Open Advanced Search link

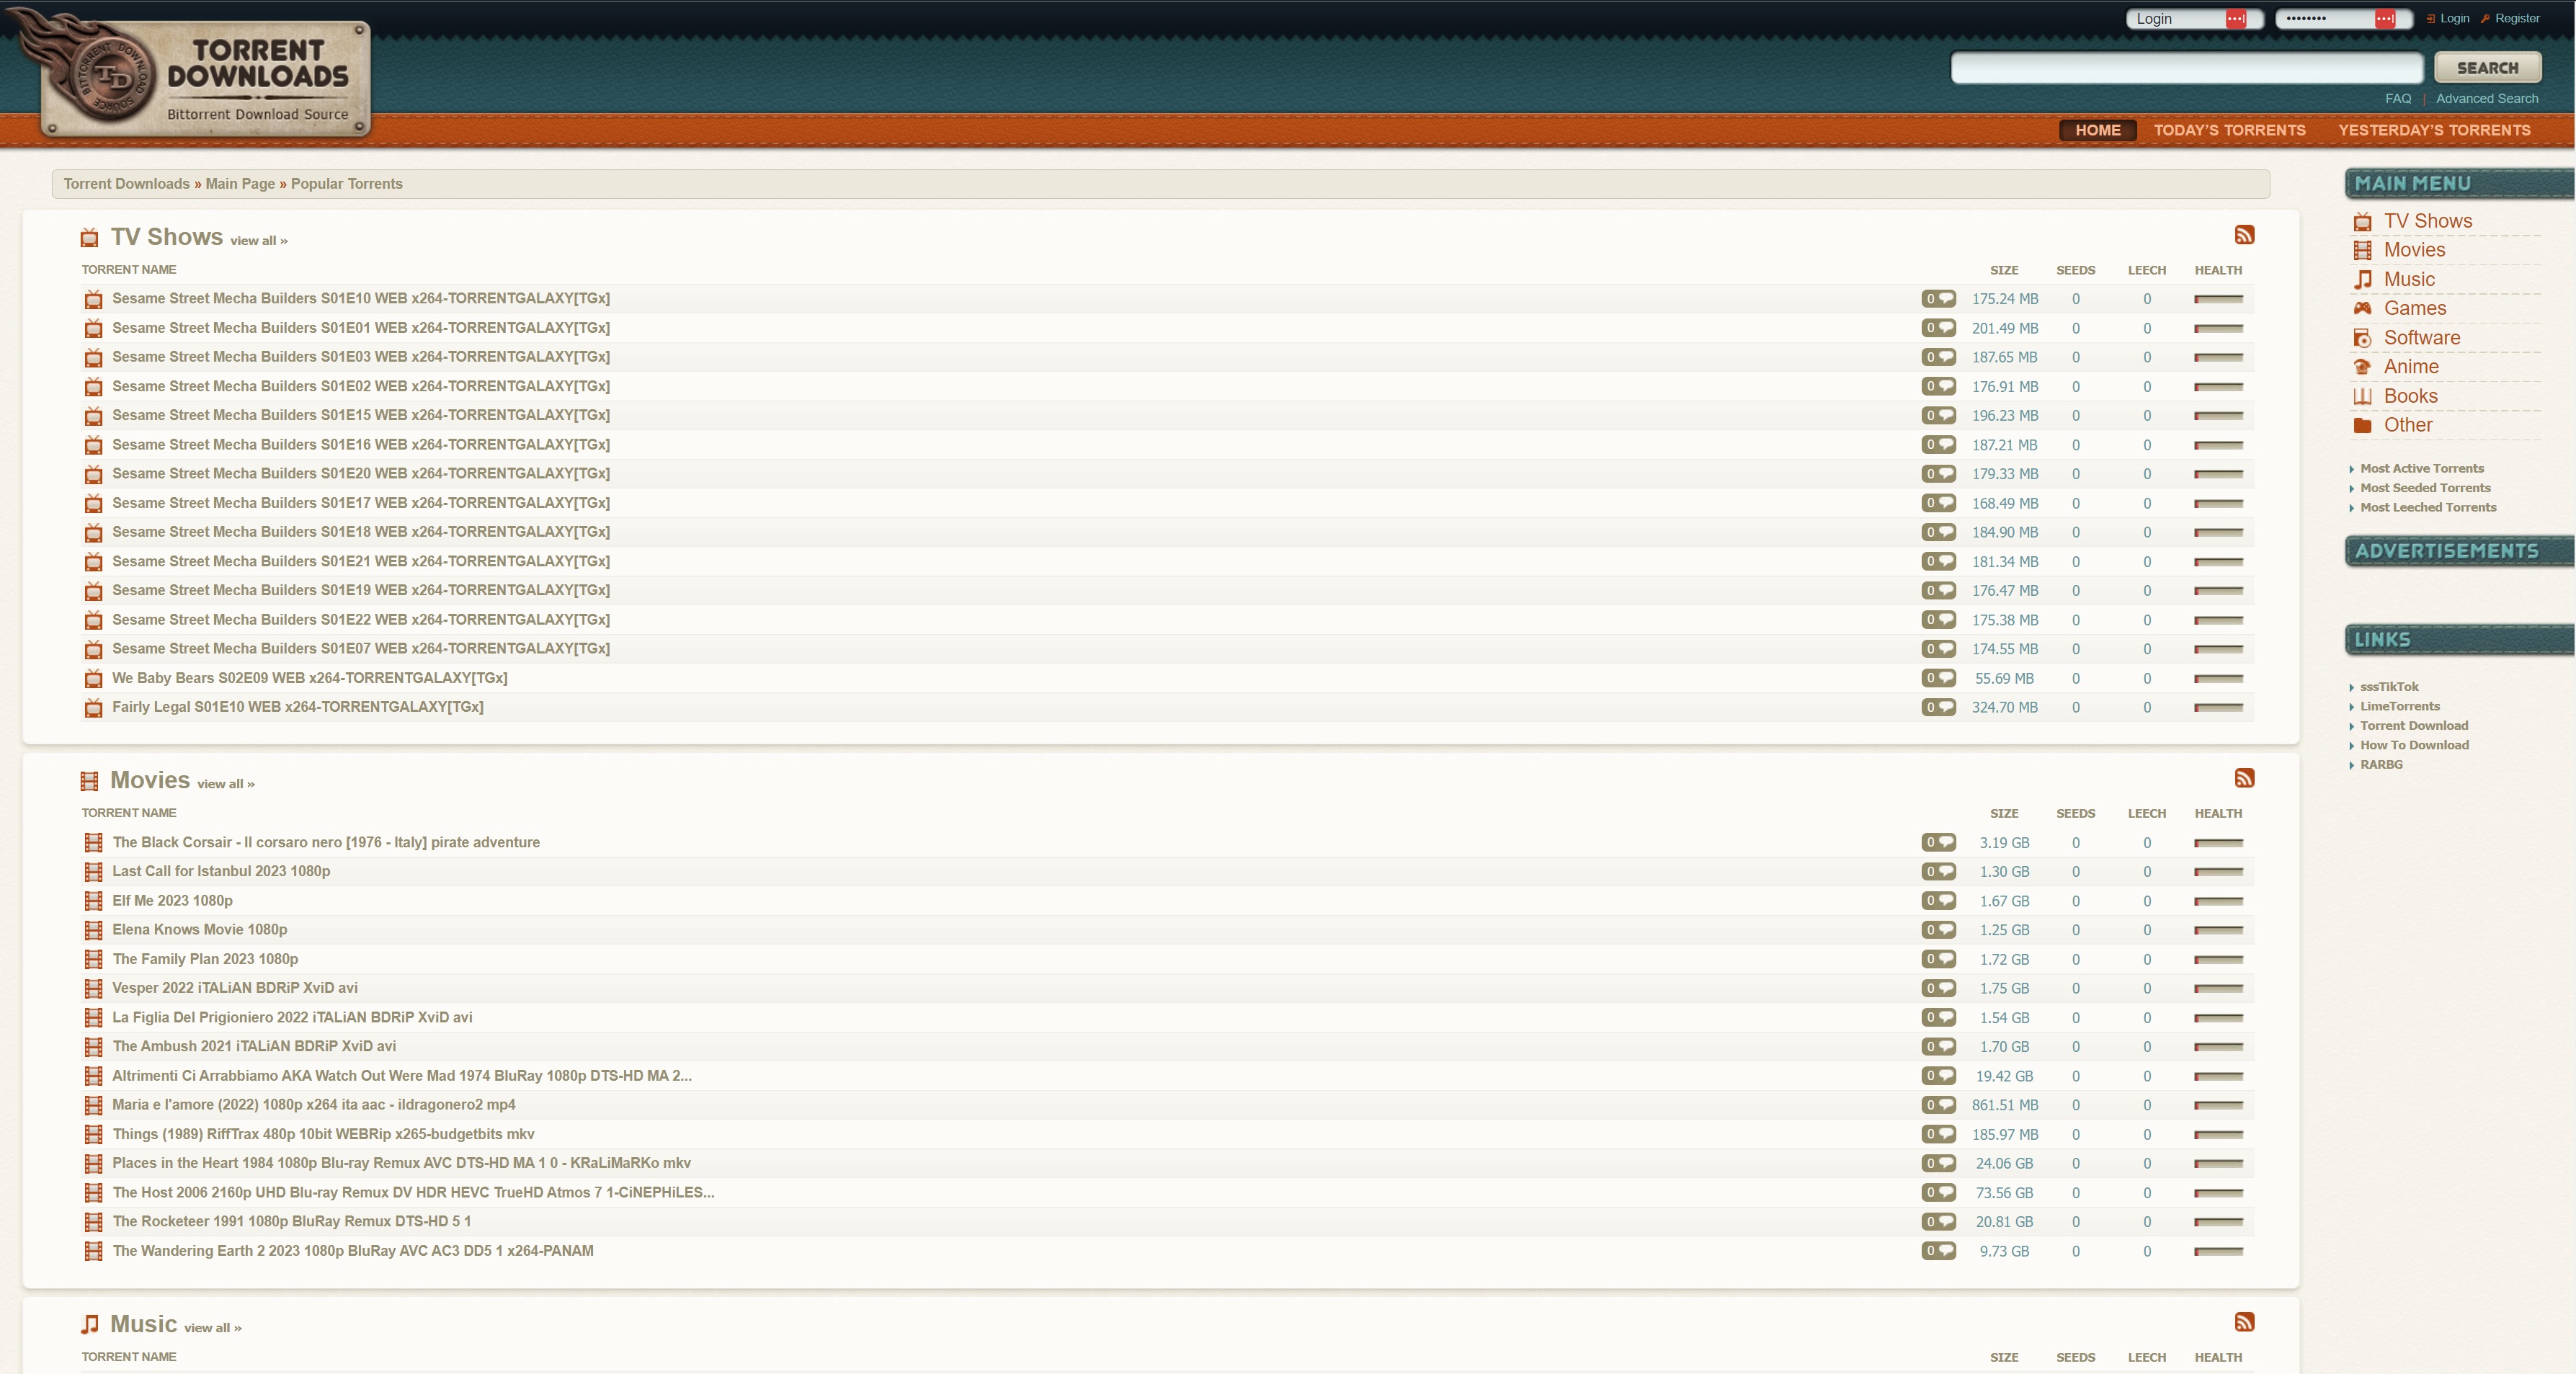click(x=2486, y=98)
